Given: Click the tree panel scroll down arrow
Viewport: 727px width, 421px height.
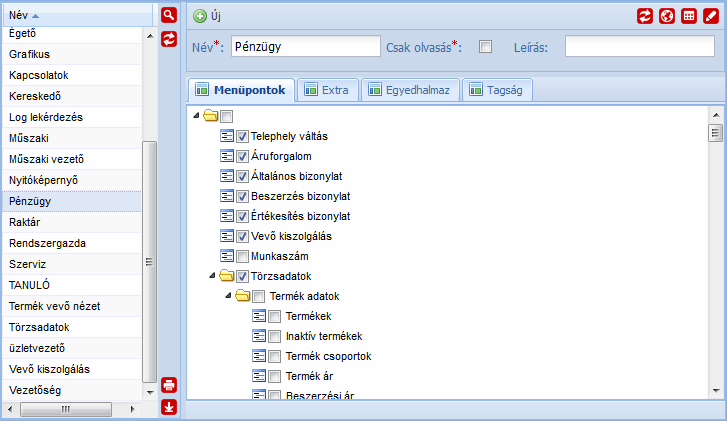Looking at the screenshot, I should (x=716, y=391).
